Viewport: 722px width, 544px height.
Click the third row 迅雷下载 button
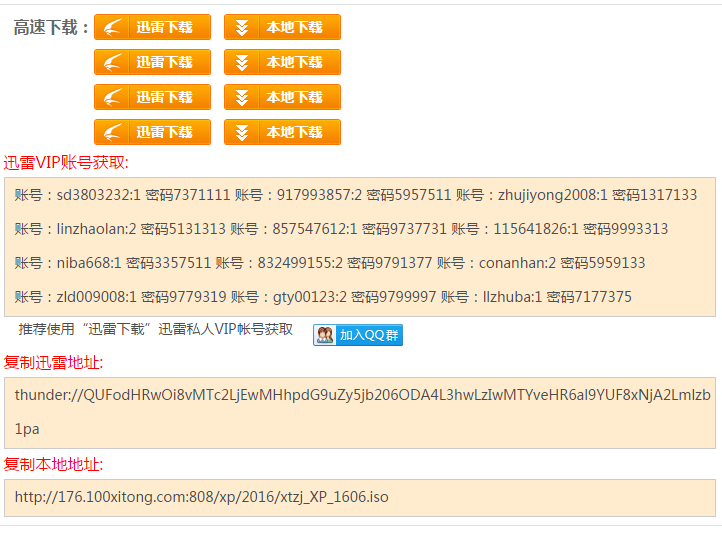click(x=152, y=97)
